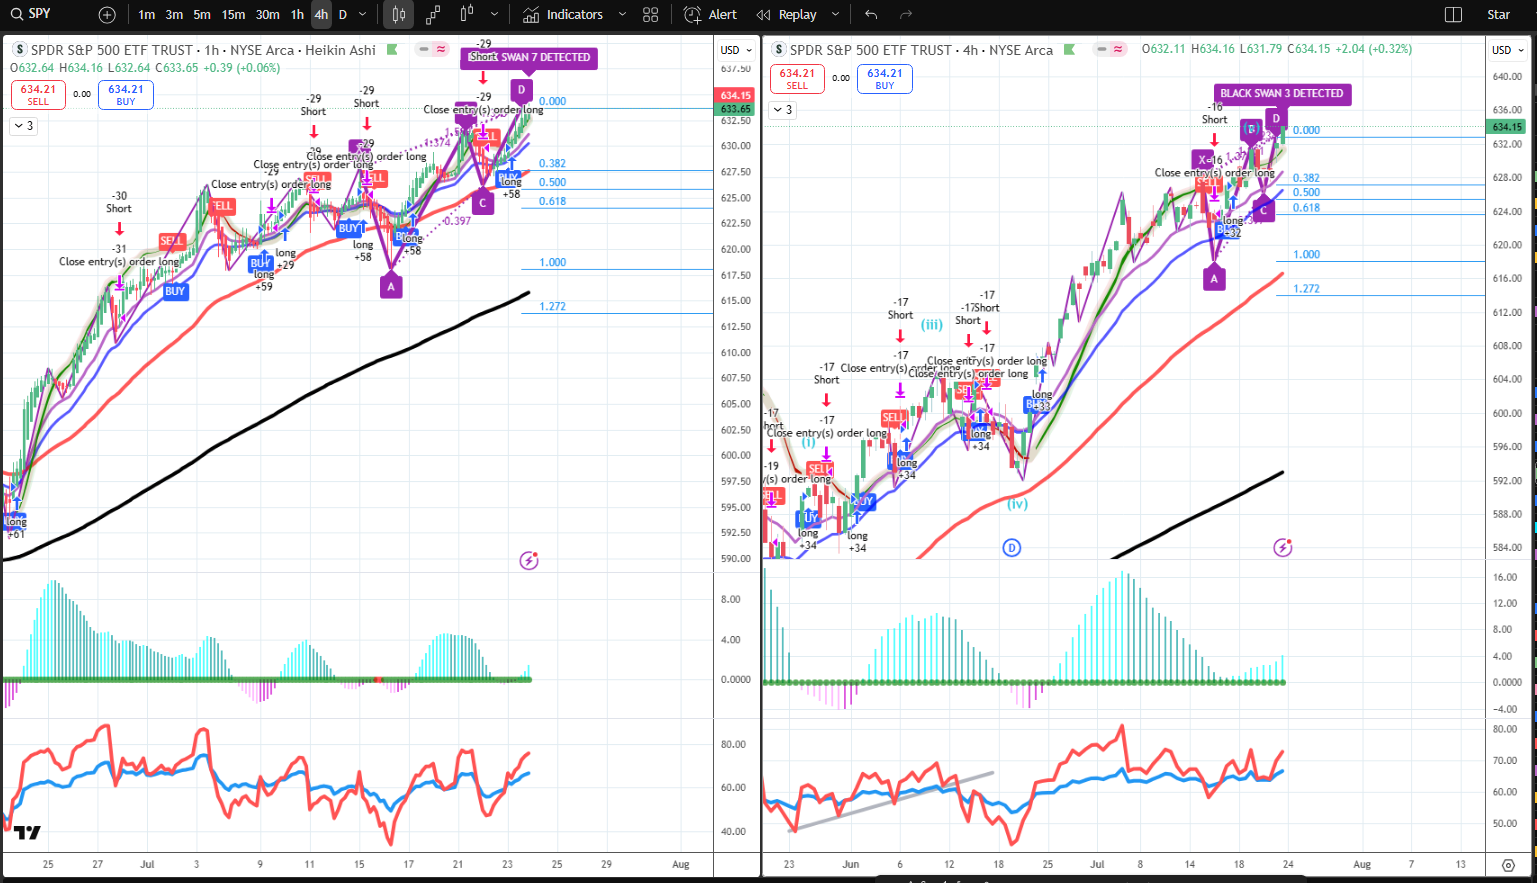Viewport: 1537px width, 883px height.
Task: Open chart settings gear at bottom right
Action: point(1508,865)
